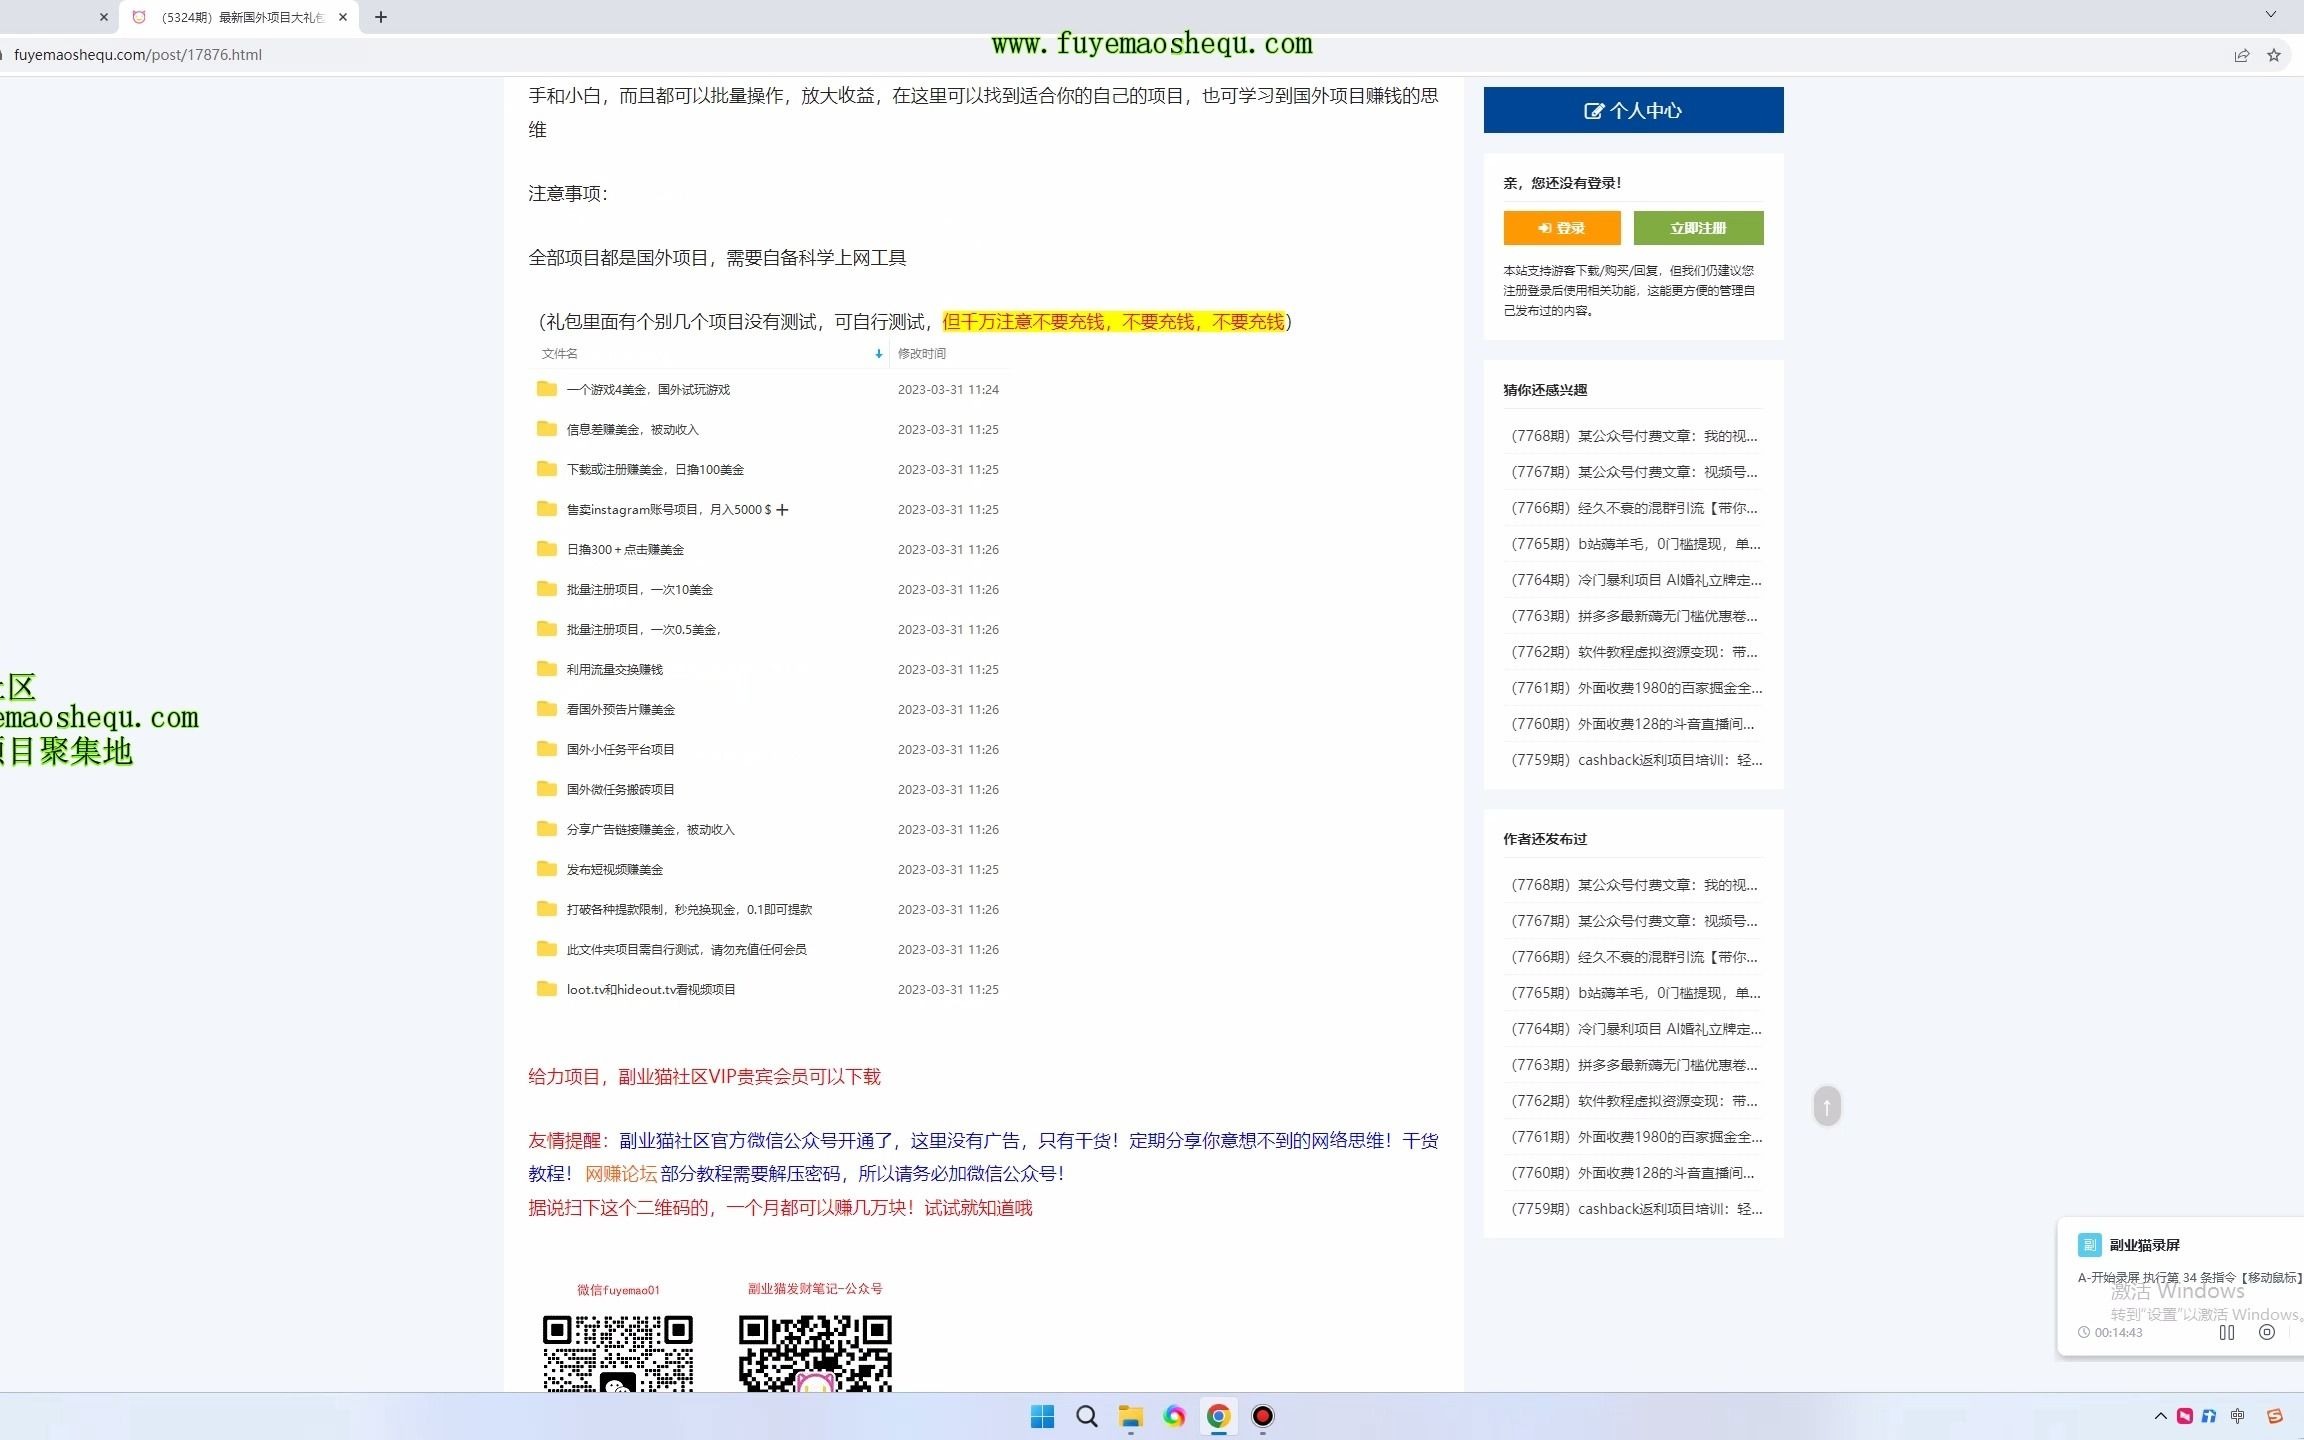
Task: Open folder 日撸300＋点击赚美金
Action: [625, 550]
